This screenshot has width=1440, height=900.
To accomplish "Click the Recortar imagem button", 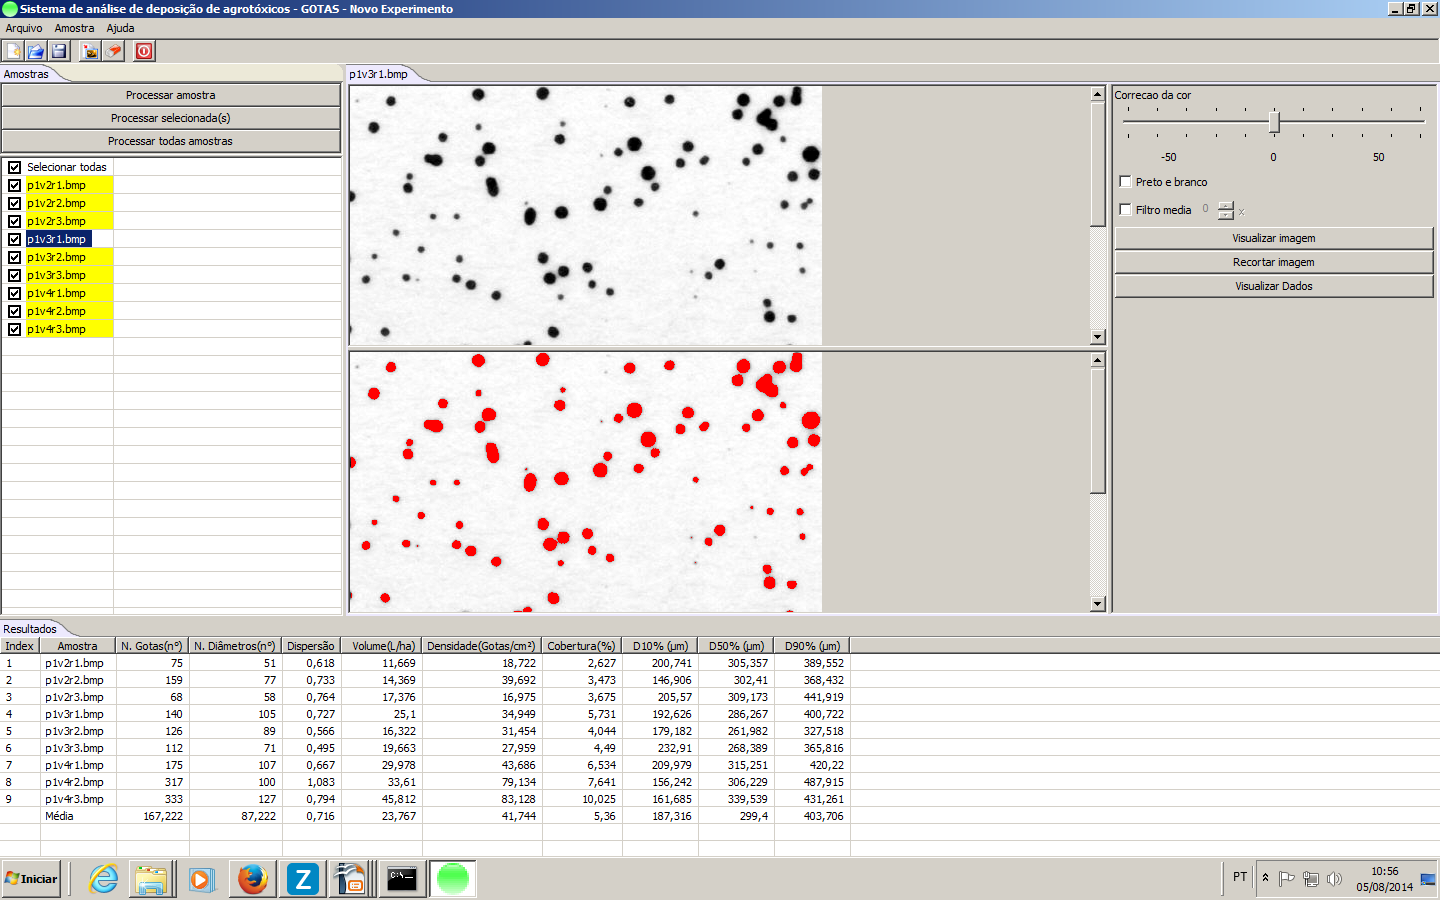I will click(1274, 262).
